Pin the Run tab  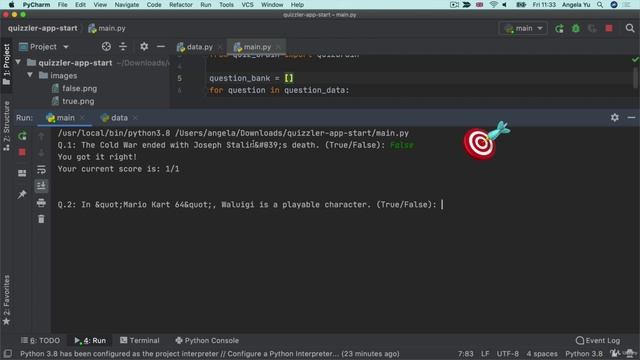click(22, 194)
